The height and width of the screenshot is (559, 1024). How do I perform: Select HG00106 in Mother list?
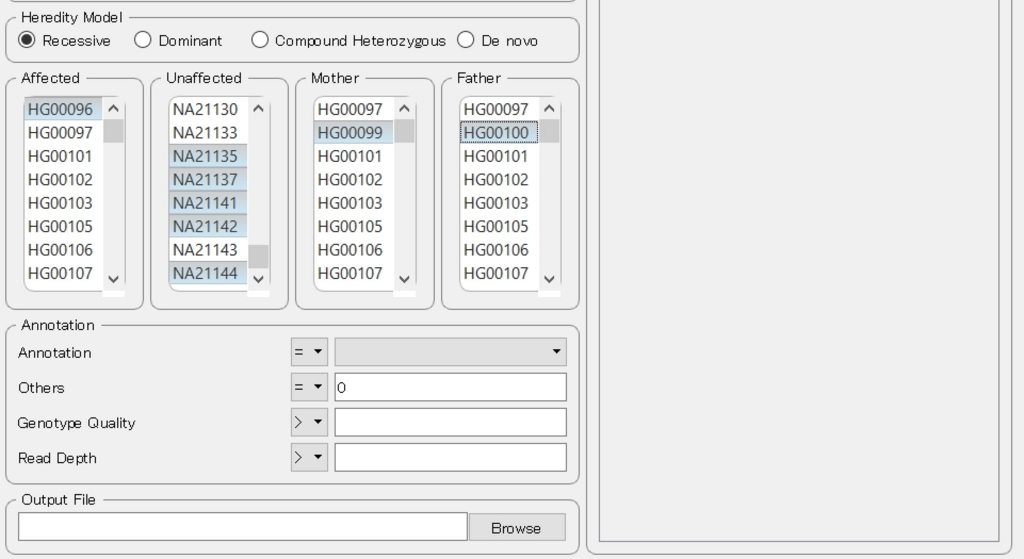pos(353,250)
